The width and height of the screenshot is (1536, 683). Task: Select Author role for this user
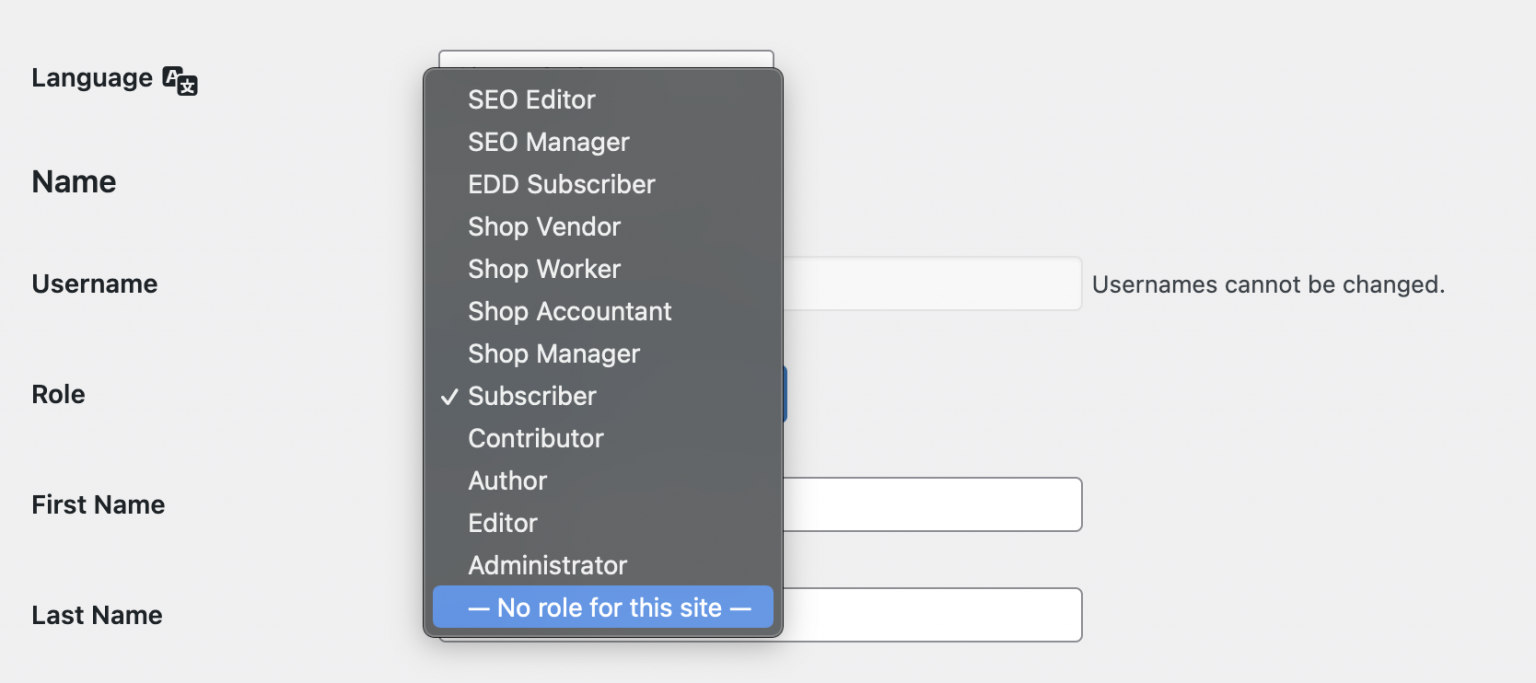pos(507,480)
